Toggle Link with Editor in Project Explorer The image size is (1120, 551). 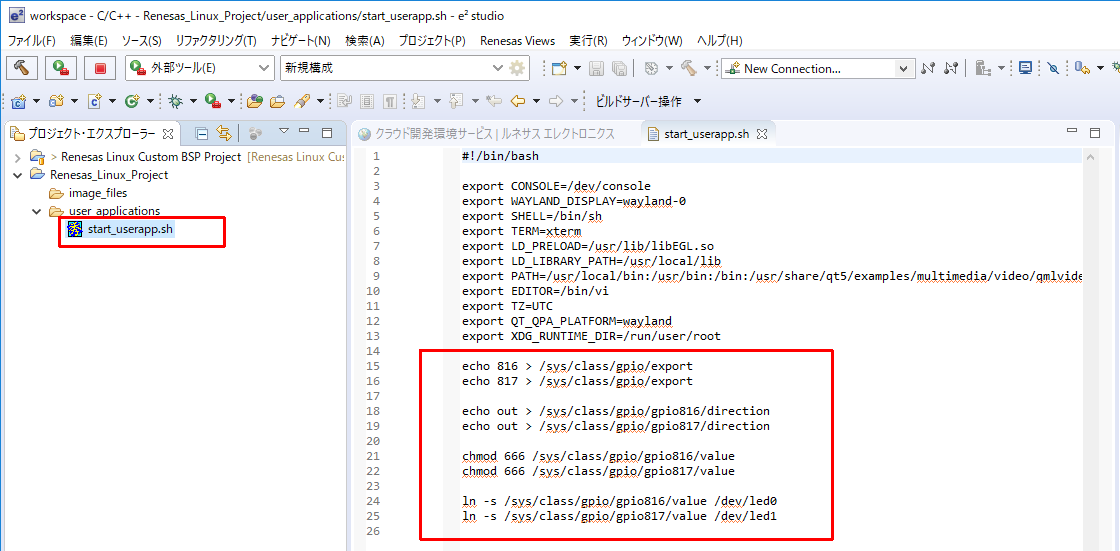224,133
